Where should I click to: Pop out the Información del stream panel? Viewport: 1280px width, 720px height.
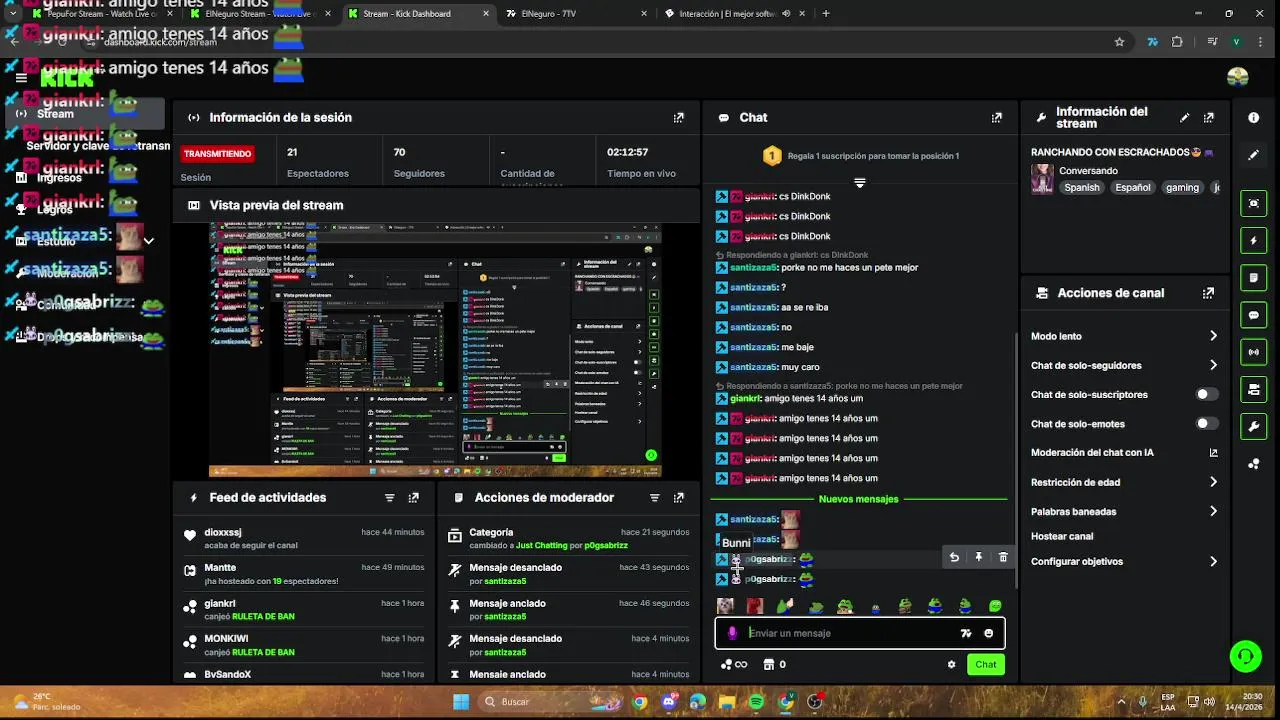[x=1209, y=117]
